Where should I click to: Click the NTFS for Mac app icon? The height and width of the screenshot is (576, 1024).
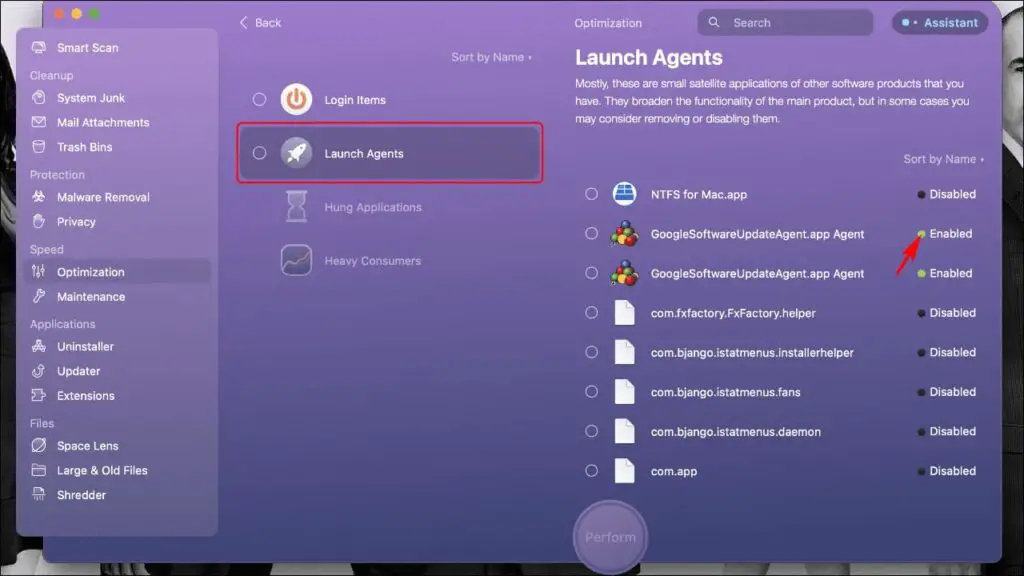click(x=624, y=194)
